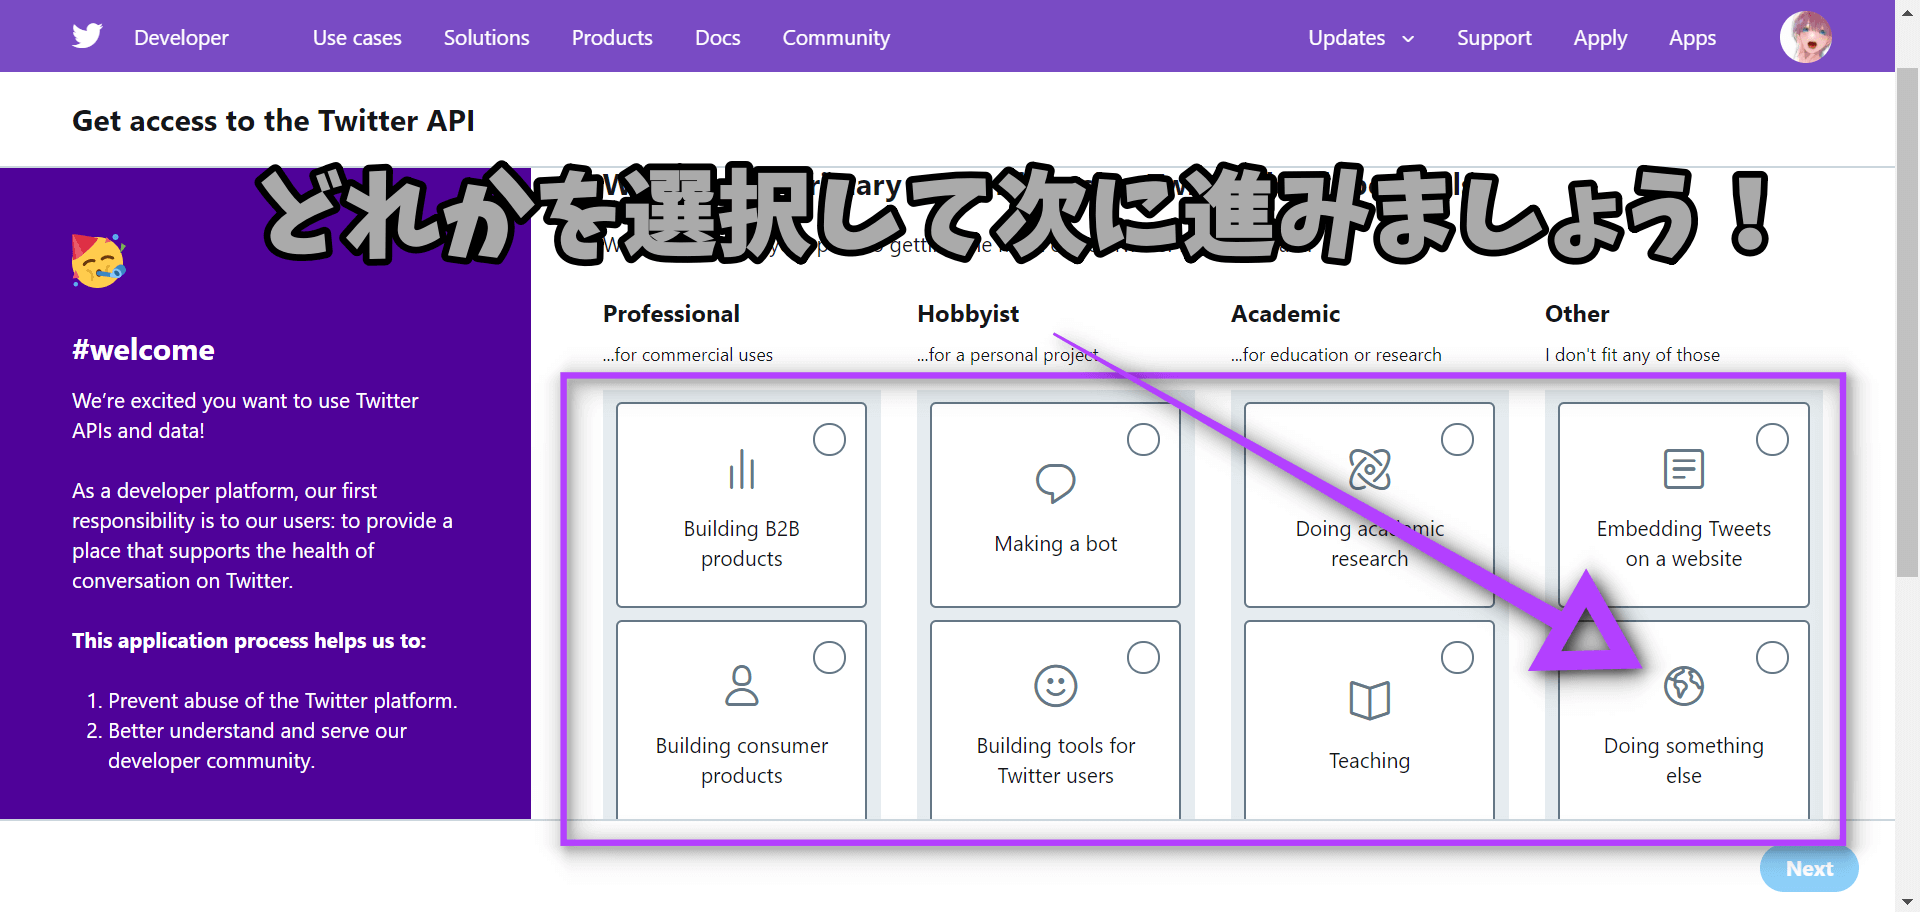Click the Apply link in header
The width and height of the screenshot is (1920, 912).
[x=1600, y=38]
